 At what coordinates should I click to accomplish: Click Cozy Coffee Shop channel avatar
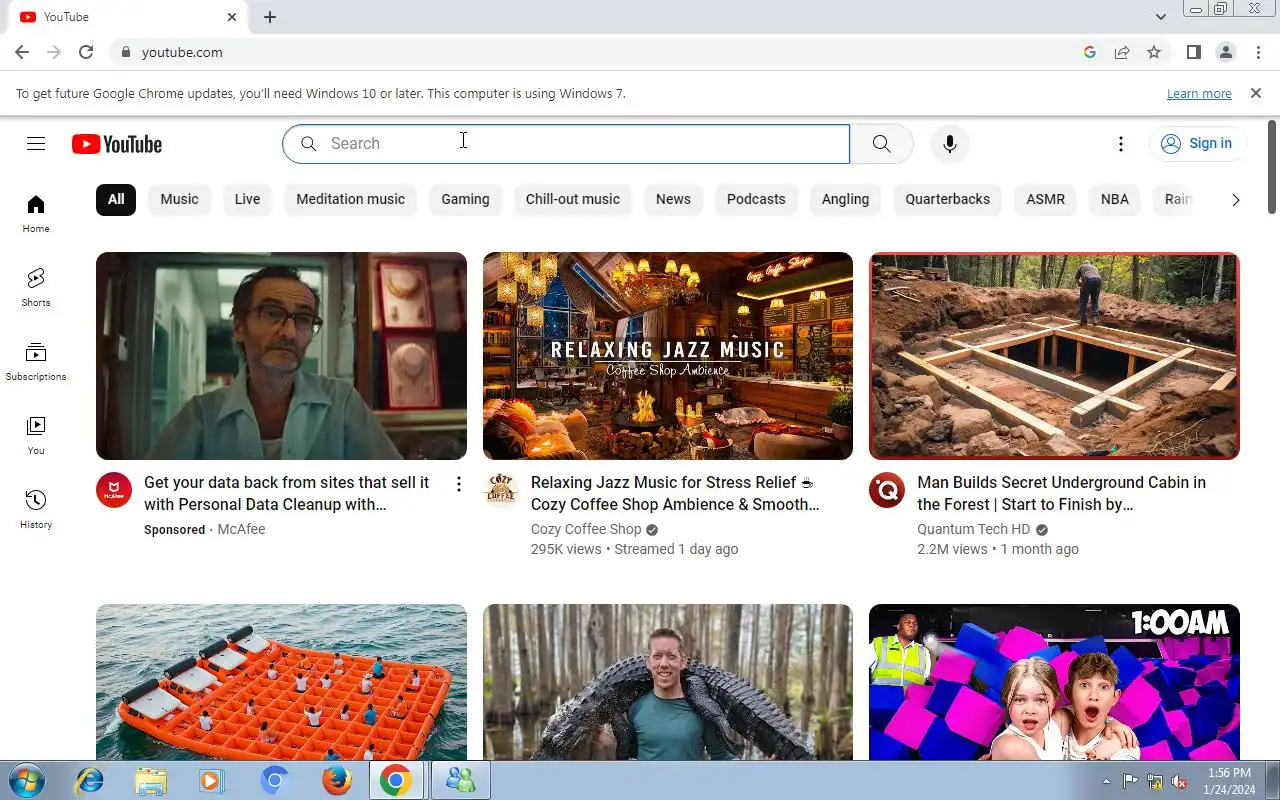coord(501,490)
